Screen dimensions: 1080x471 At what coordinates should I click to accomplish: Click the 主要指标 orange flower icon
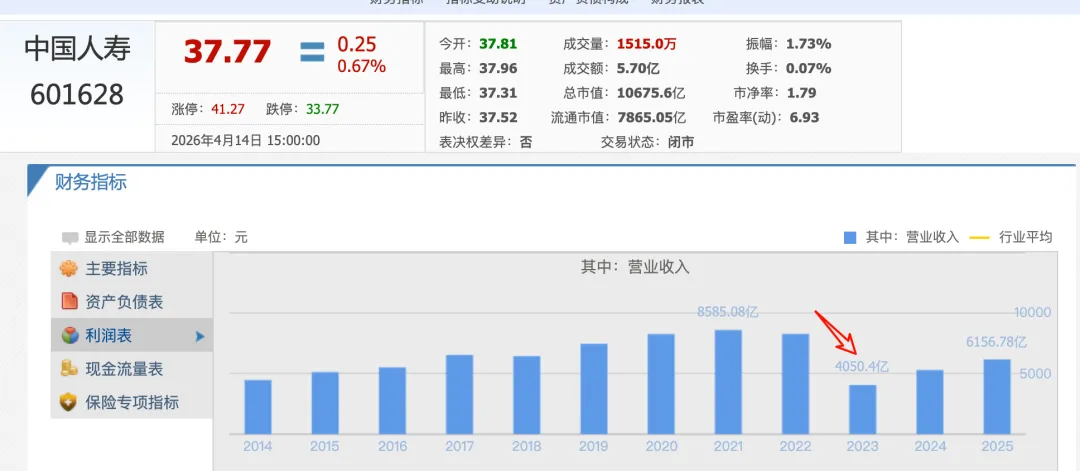coord(68,269)
